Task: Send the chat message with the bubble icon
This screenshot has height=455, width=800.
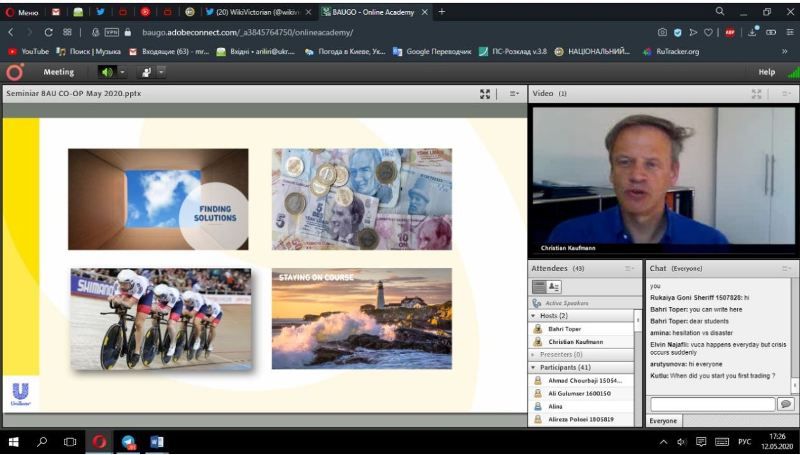Action: click(785, 404)
